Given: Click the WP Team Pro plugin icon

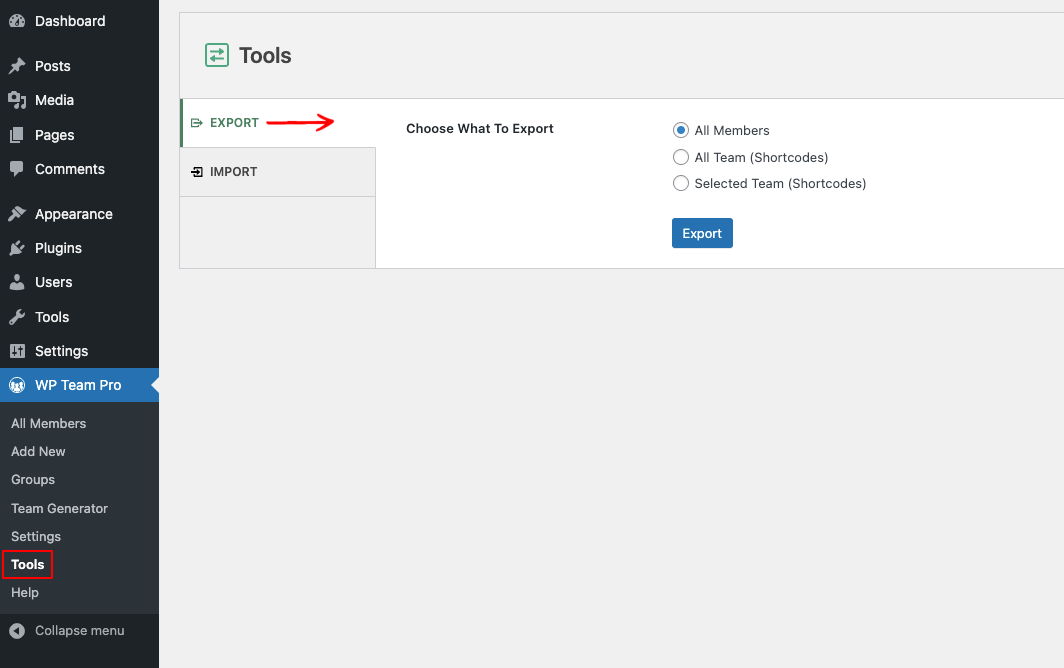Looking at the screenshot, I should pyautogui.click(x=17, y=385).
